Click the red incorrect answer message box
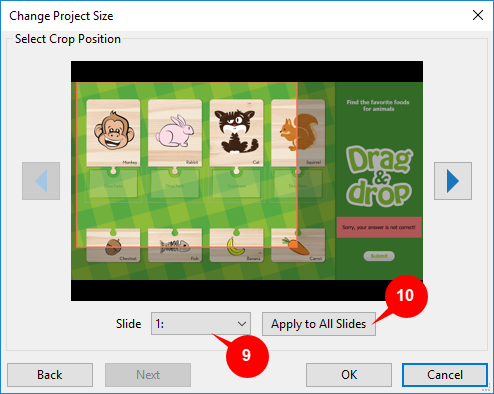The height and width of the screenshot is (394, 494). pyautogui.click(x=379, y=227)
